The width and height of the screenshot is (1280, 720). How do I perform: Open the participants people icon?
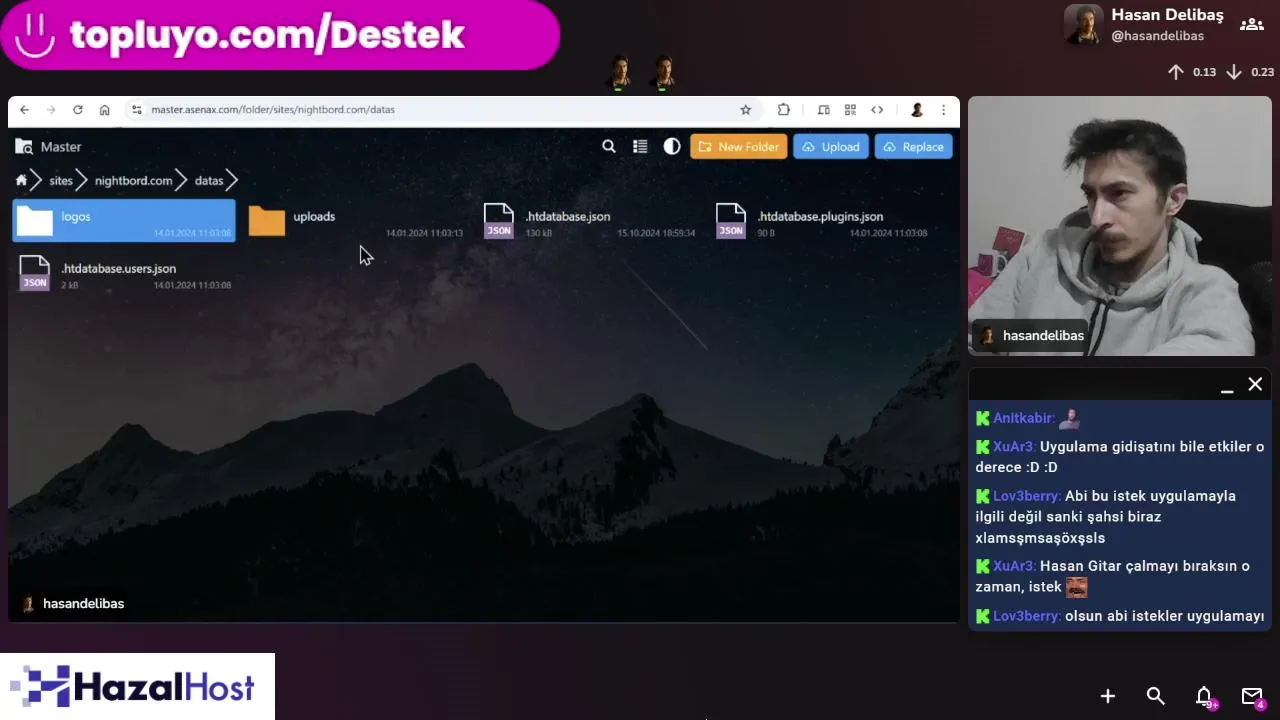pyautogui.click(x=1252, y=24)
